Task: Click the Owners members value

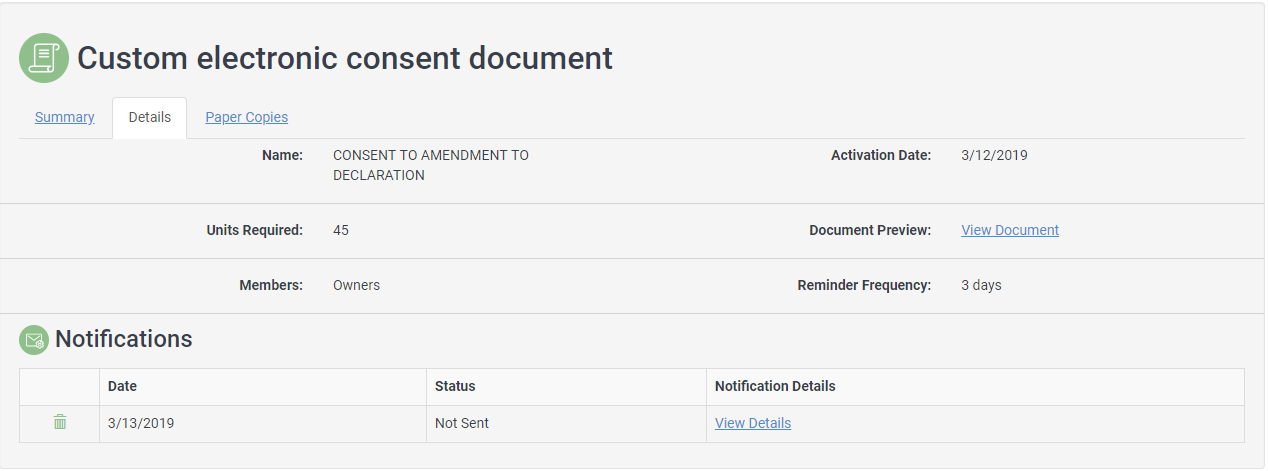Action: (x=356, y=285)
